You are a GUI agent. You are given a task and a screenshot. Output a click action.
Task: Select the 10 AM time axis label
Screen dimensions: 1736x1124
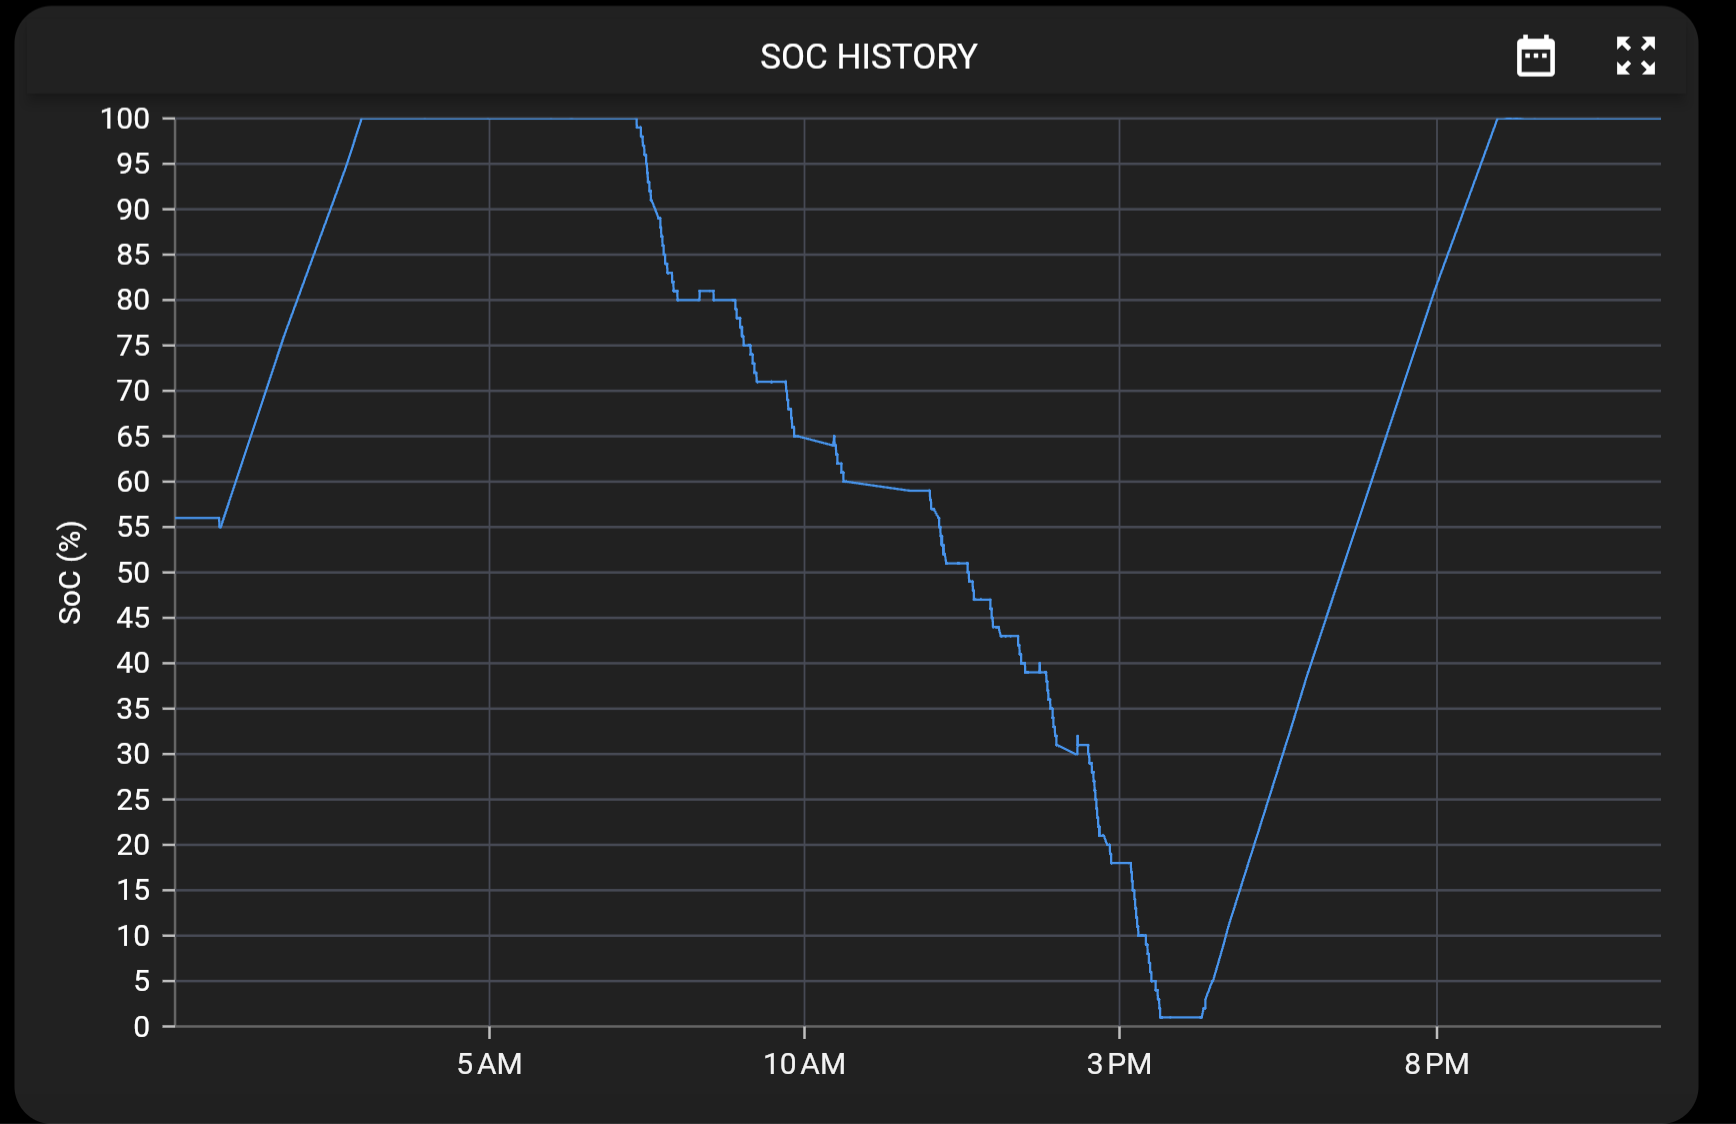804,1064
